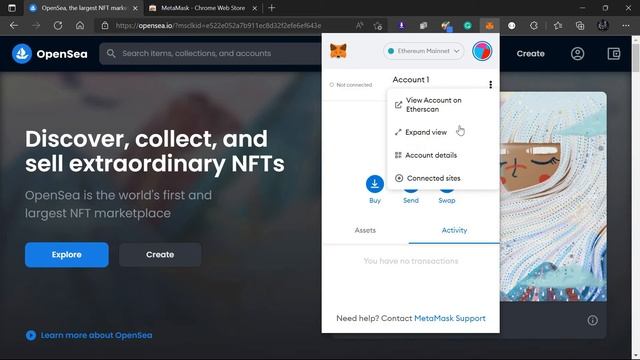Go back with the browser back arrow
Viewport: 640px width, 360px height.
click(14, 26)
